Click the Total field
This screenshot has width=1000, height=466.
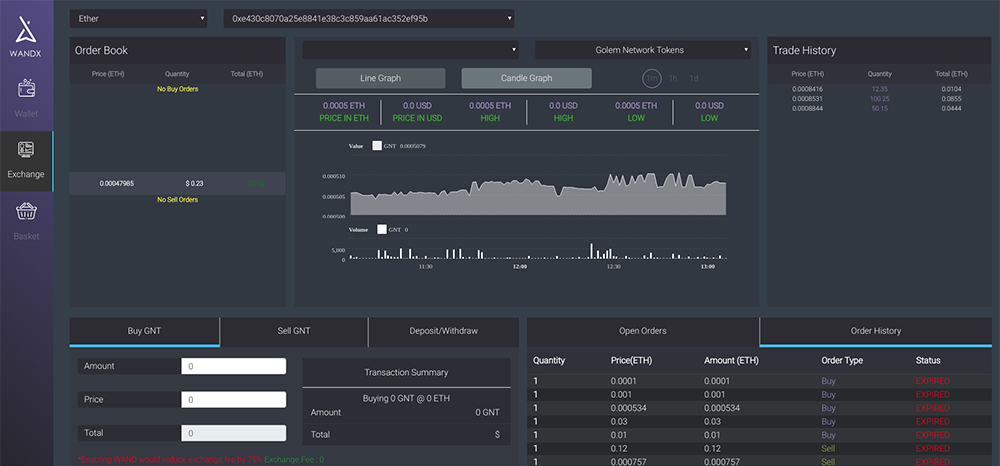(233, 433)
